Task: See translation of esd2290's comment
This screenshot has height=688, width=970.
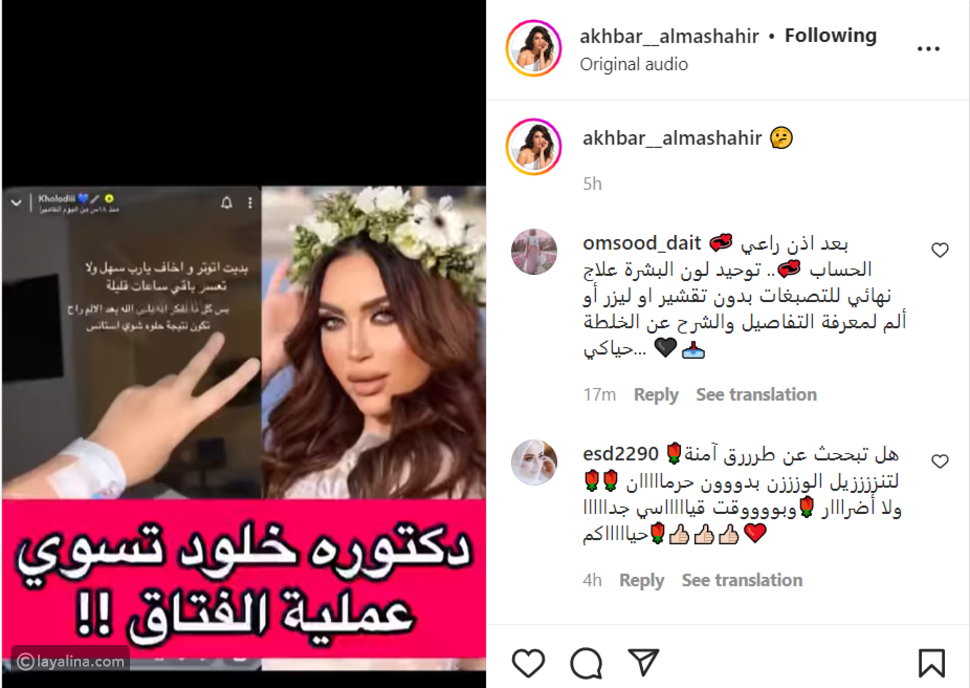Action: point(742,580)
